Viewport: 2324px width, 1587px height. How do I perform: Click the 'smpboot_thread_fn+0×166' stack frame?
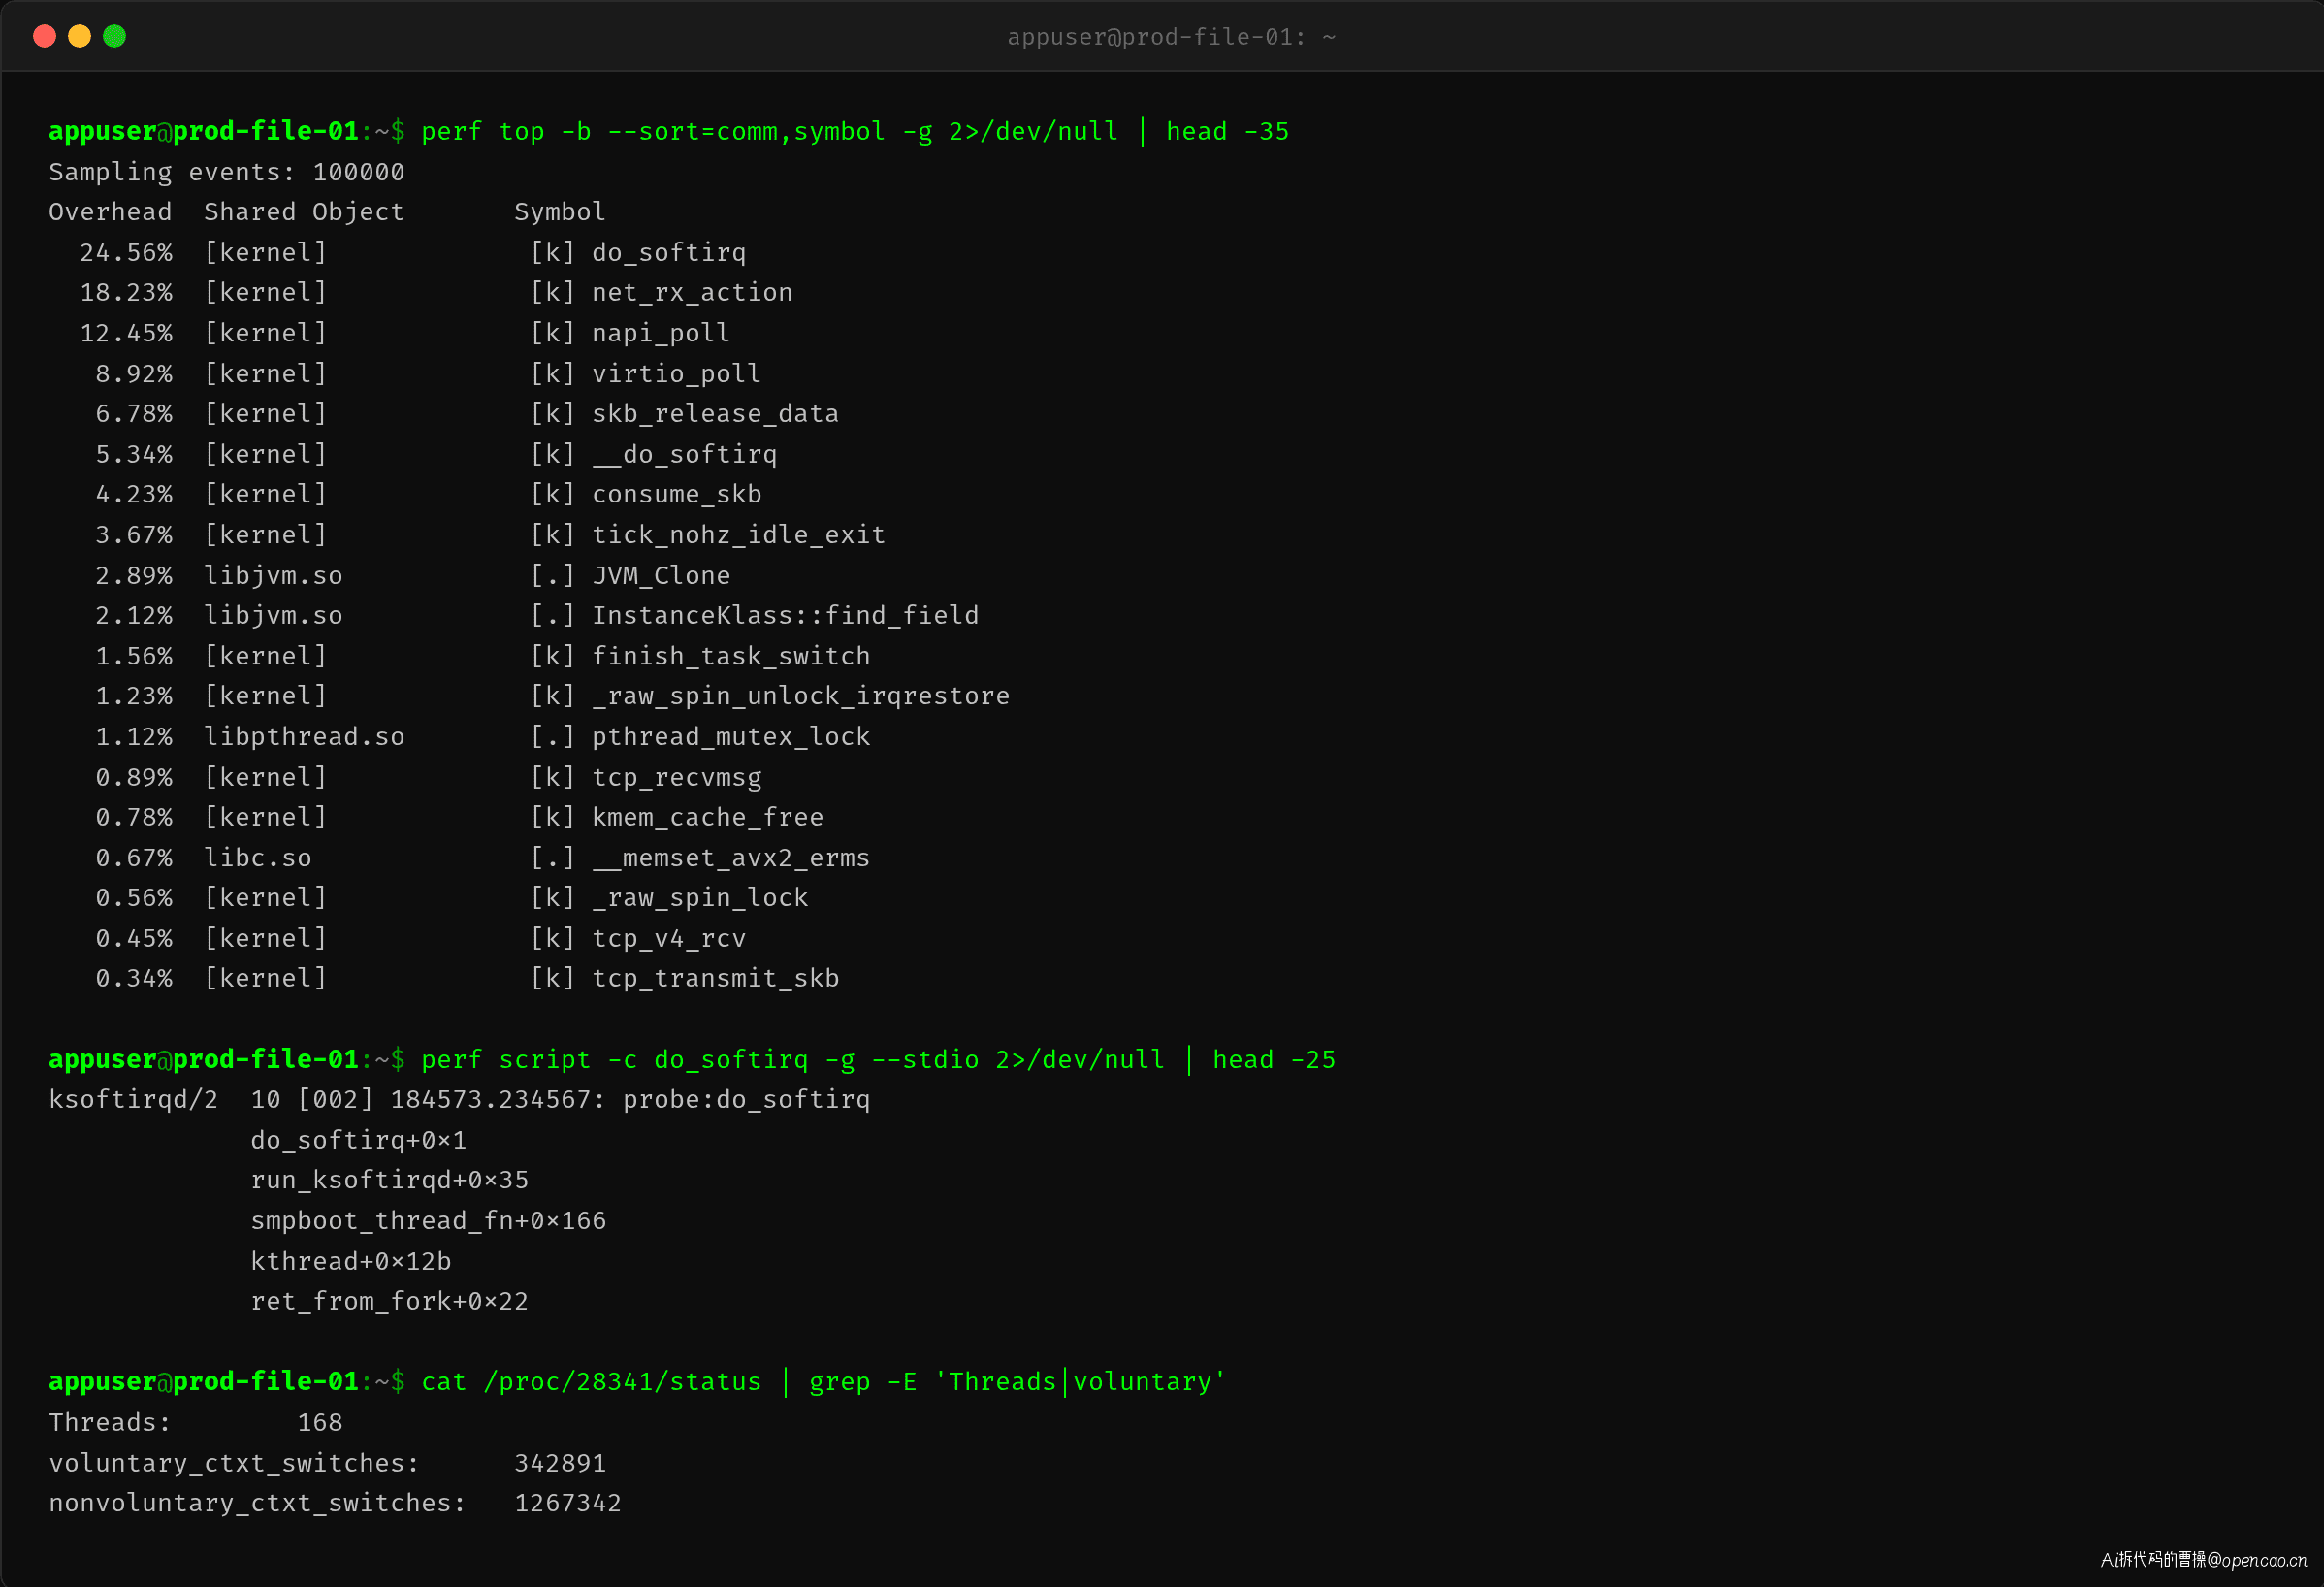428,1220
